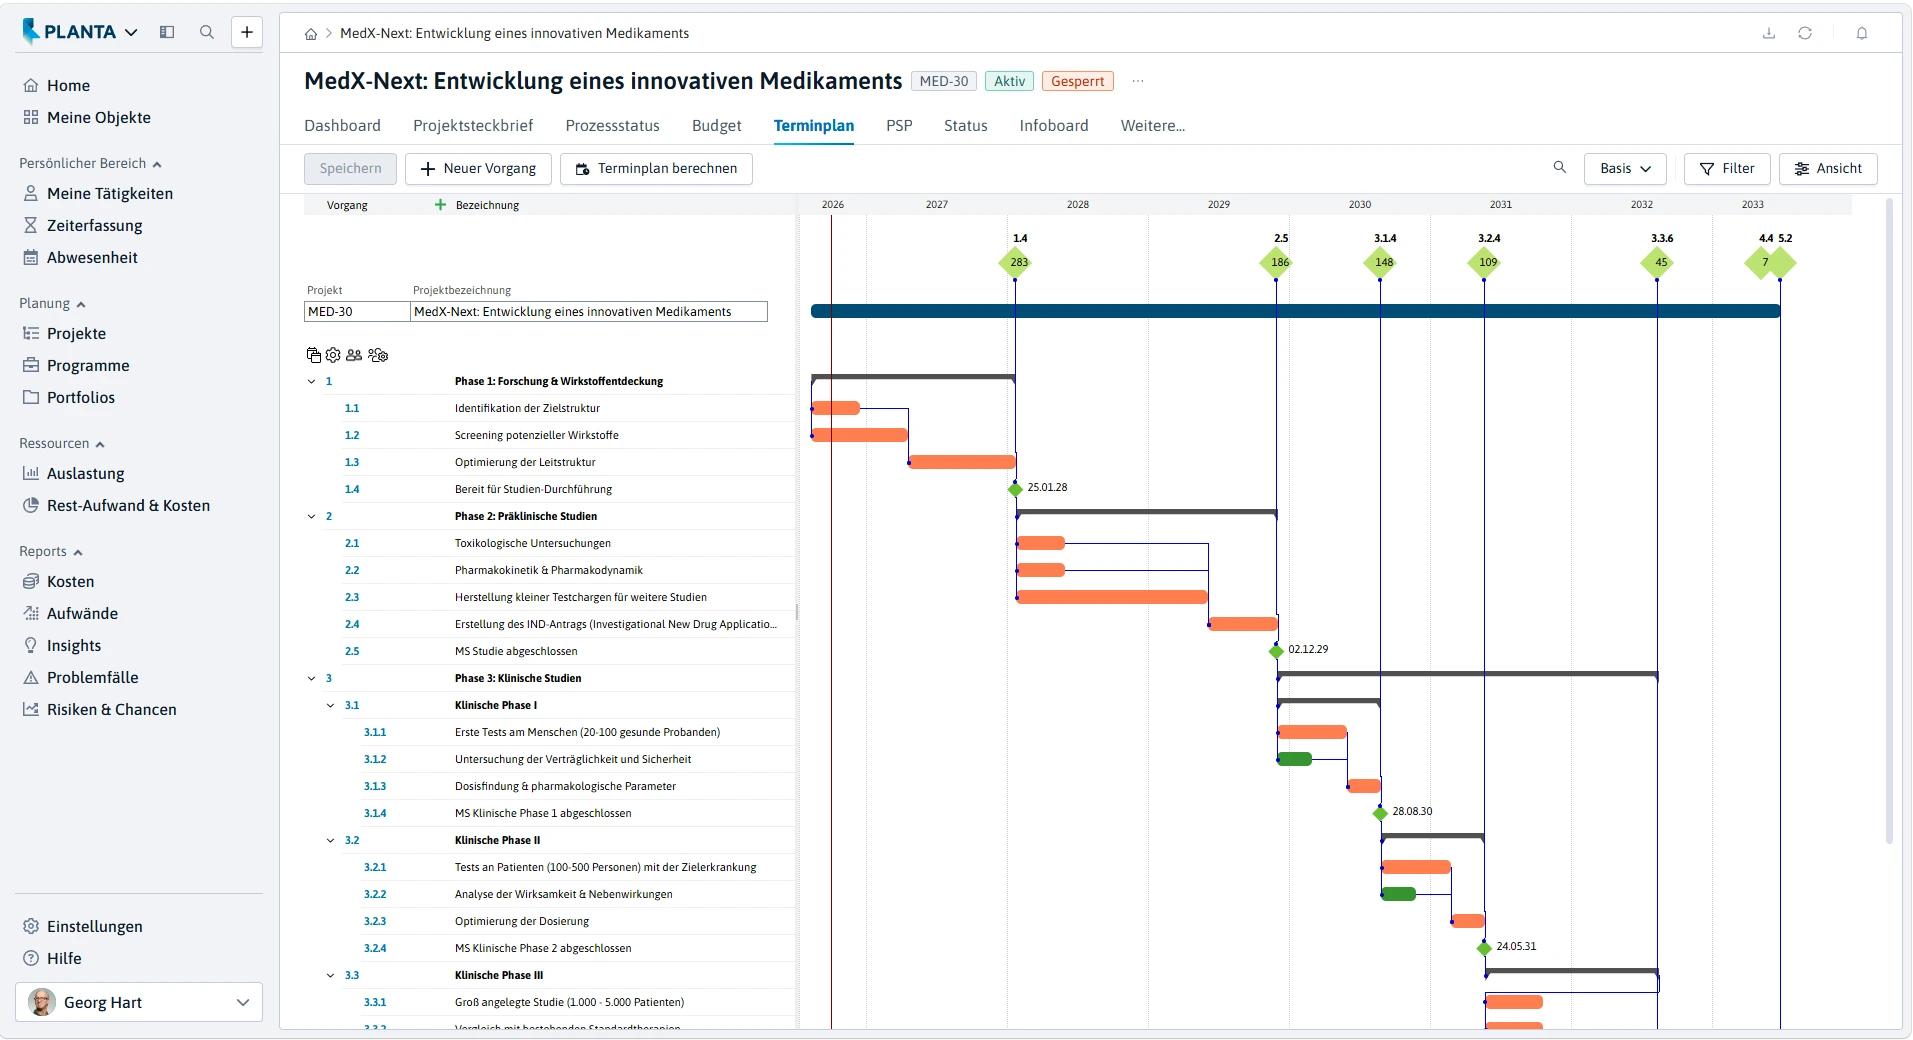Click the search icon in Terminplan toolbar
This screenshot has width=1913, height=1040.
tap(1560, 167)
